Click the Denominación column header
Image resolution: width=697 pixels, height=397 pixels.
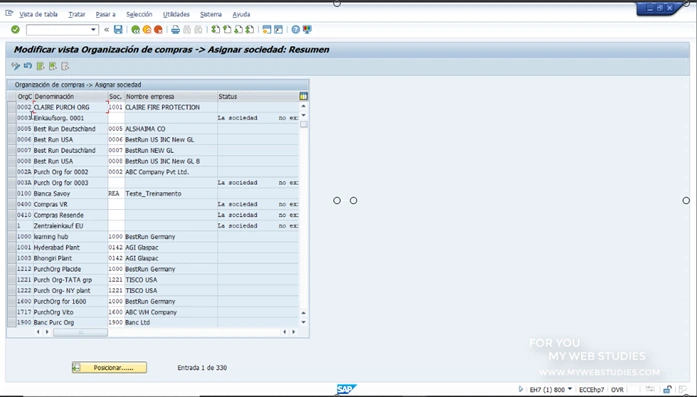pos(71,96)
